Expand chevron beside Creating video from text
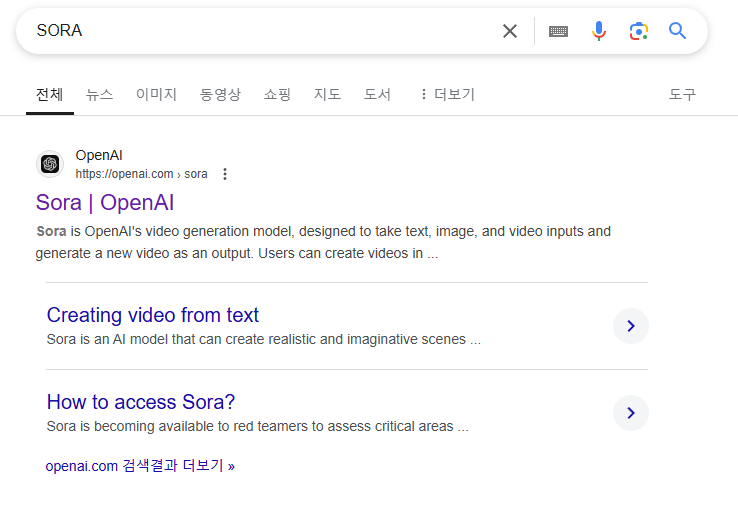The width and height of the screenshot is (738, 513). 631,326
